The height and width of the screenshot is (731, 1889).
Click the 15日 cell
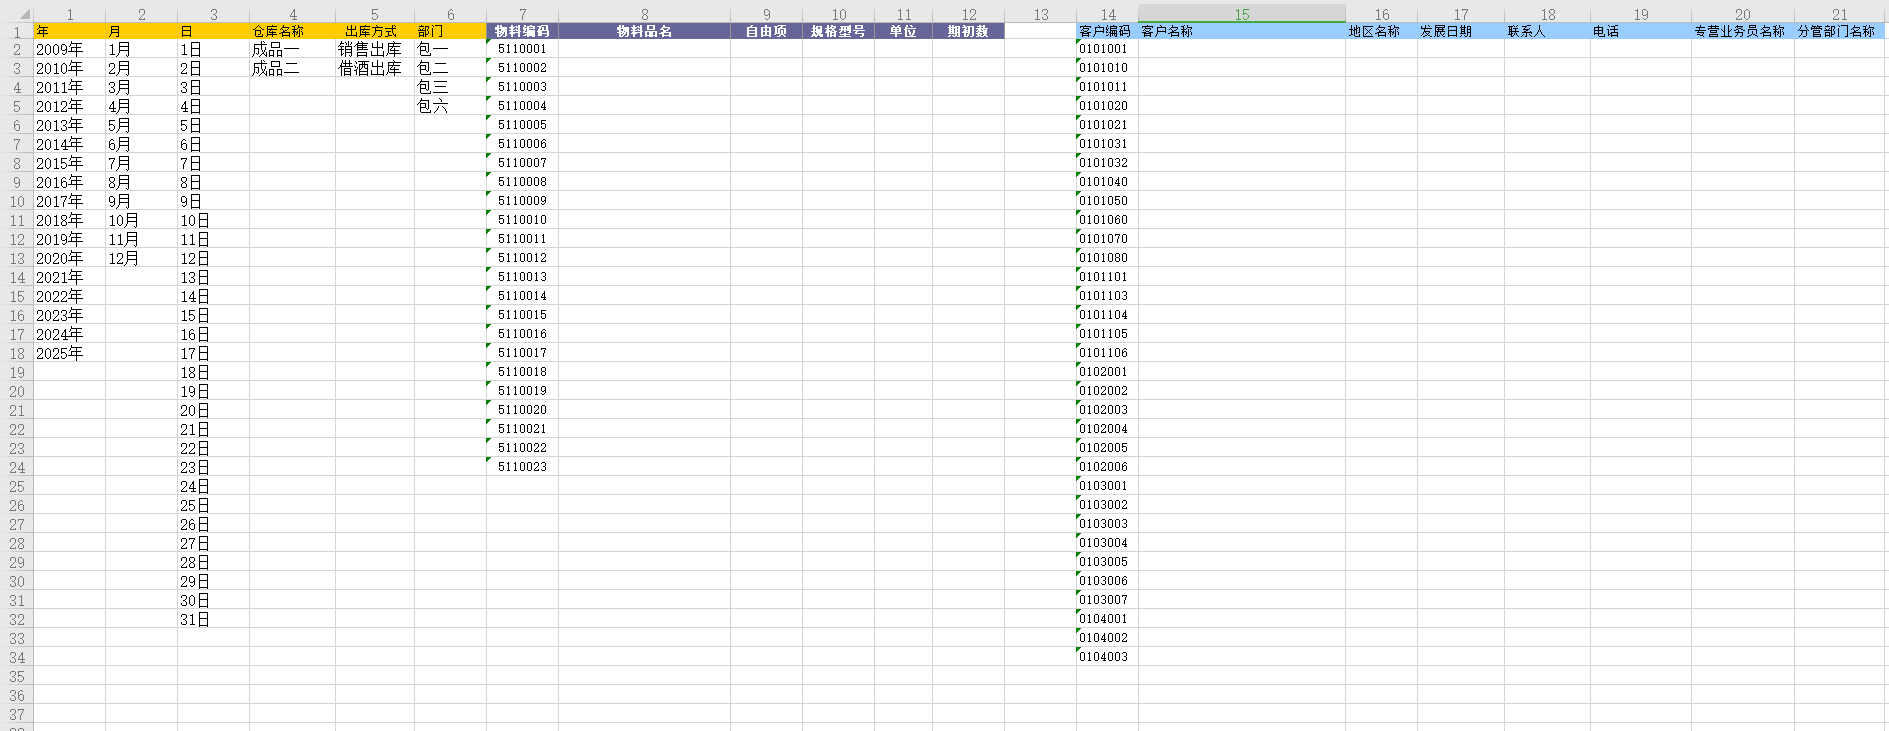[214, 315]
